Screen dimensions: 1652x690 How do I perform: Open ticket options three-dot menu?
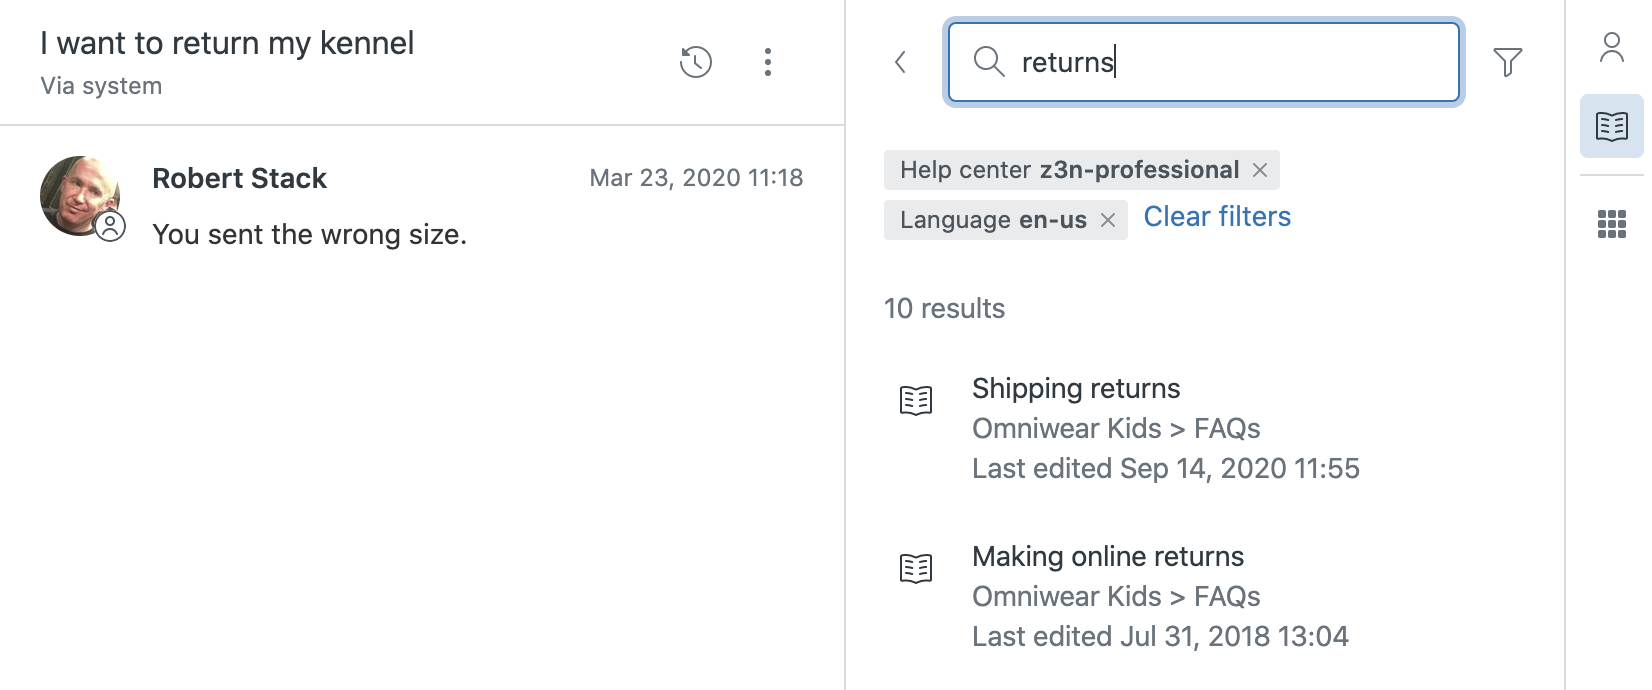click(x=767, y=62)
